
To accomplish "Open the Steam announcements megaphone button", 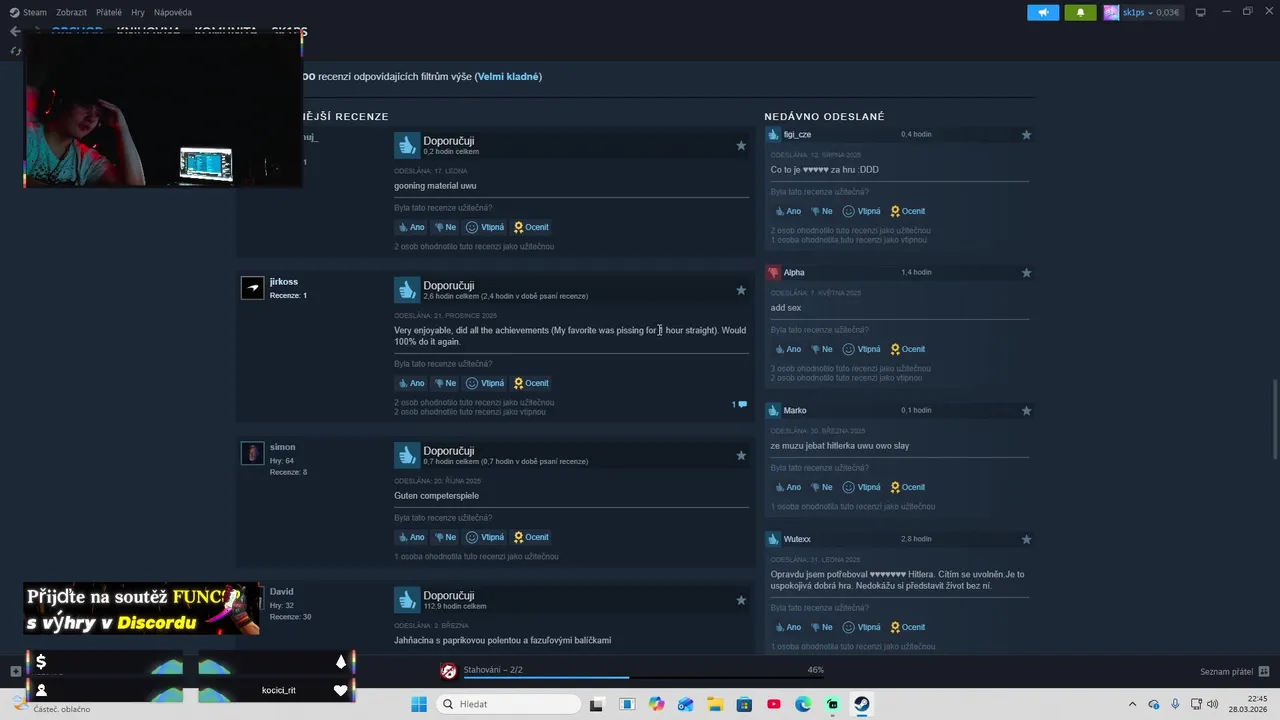I will coord(1043,13).
